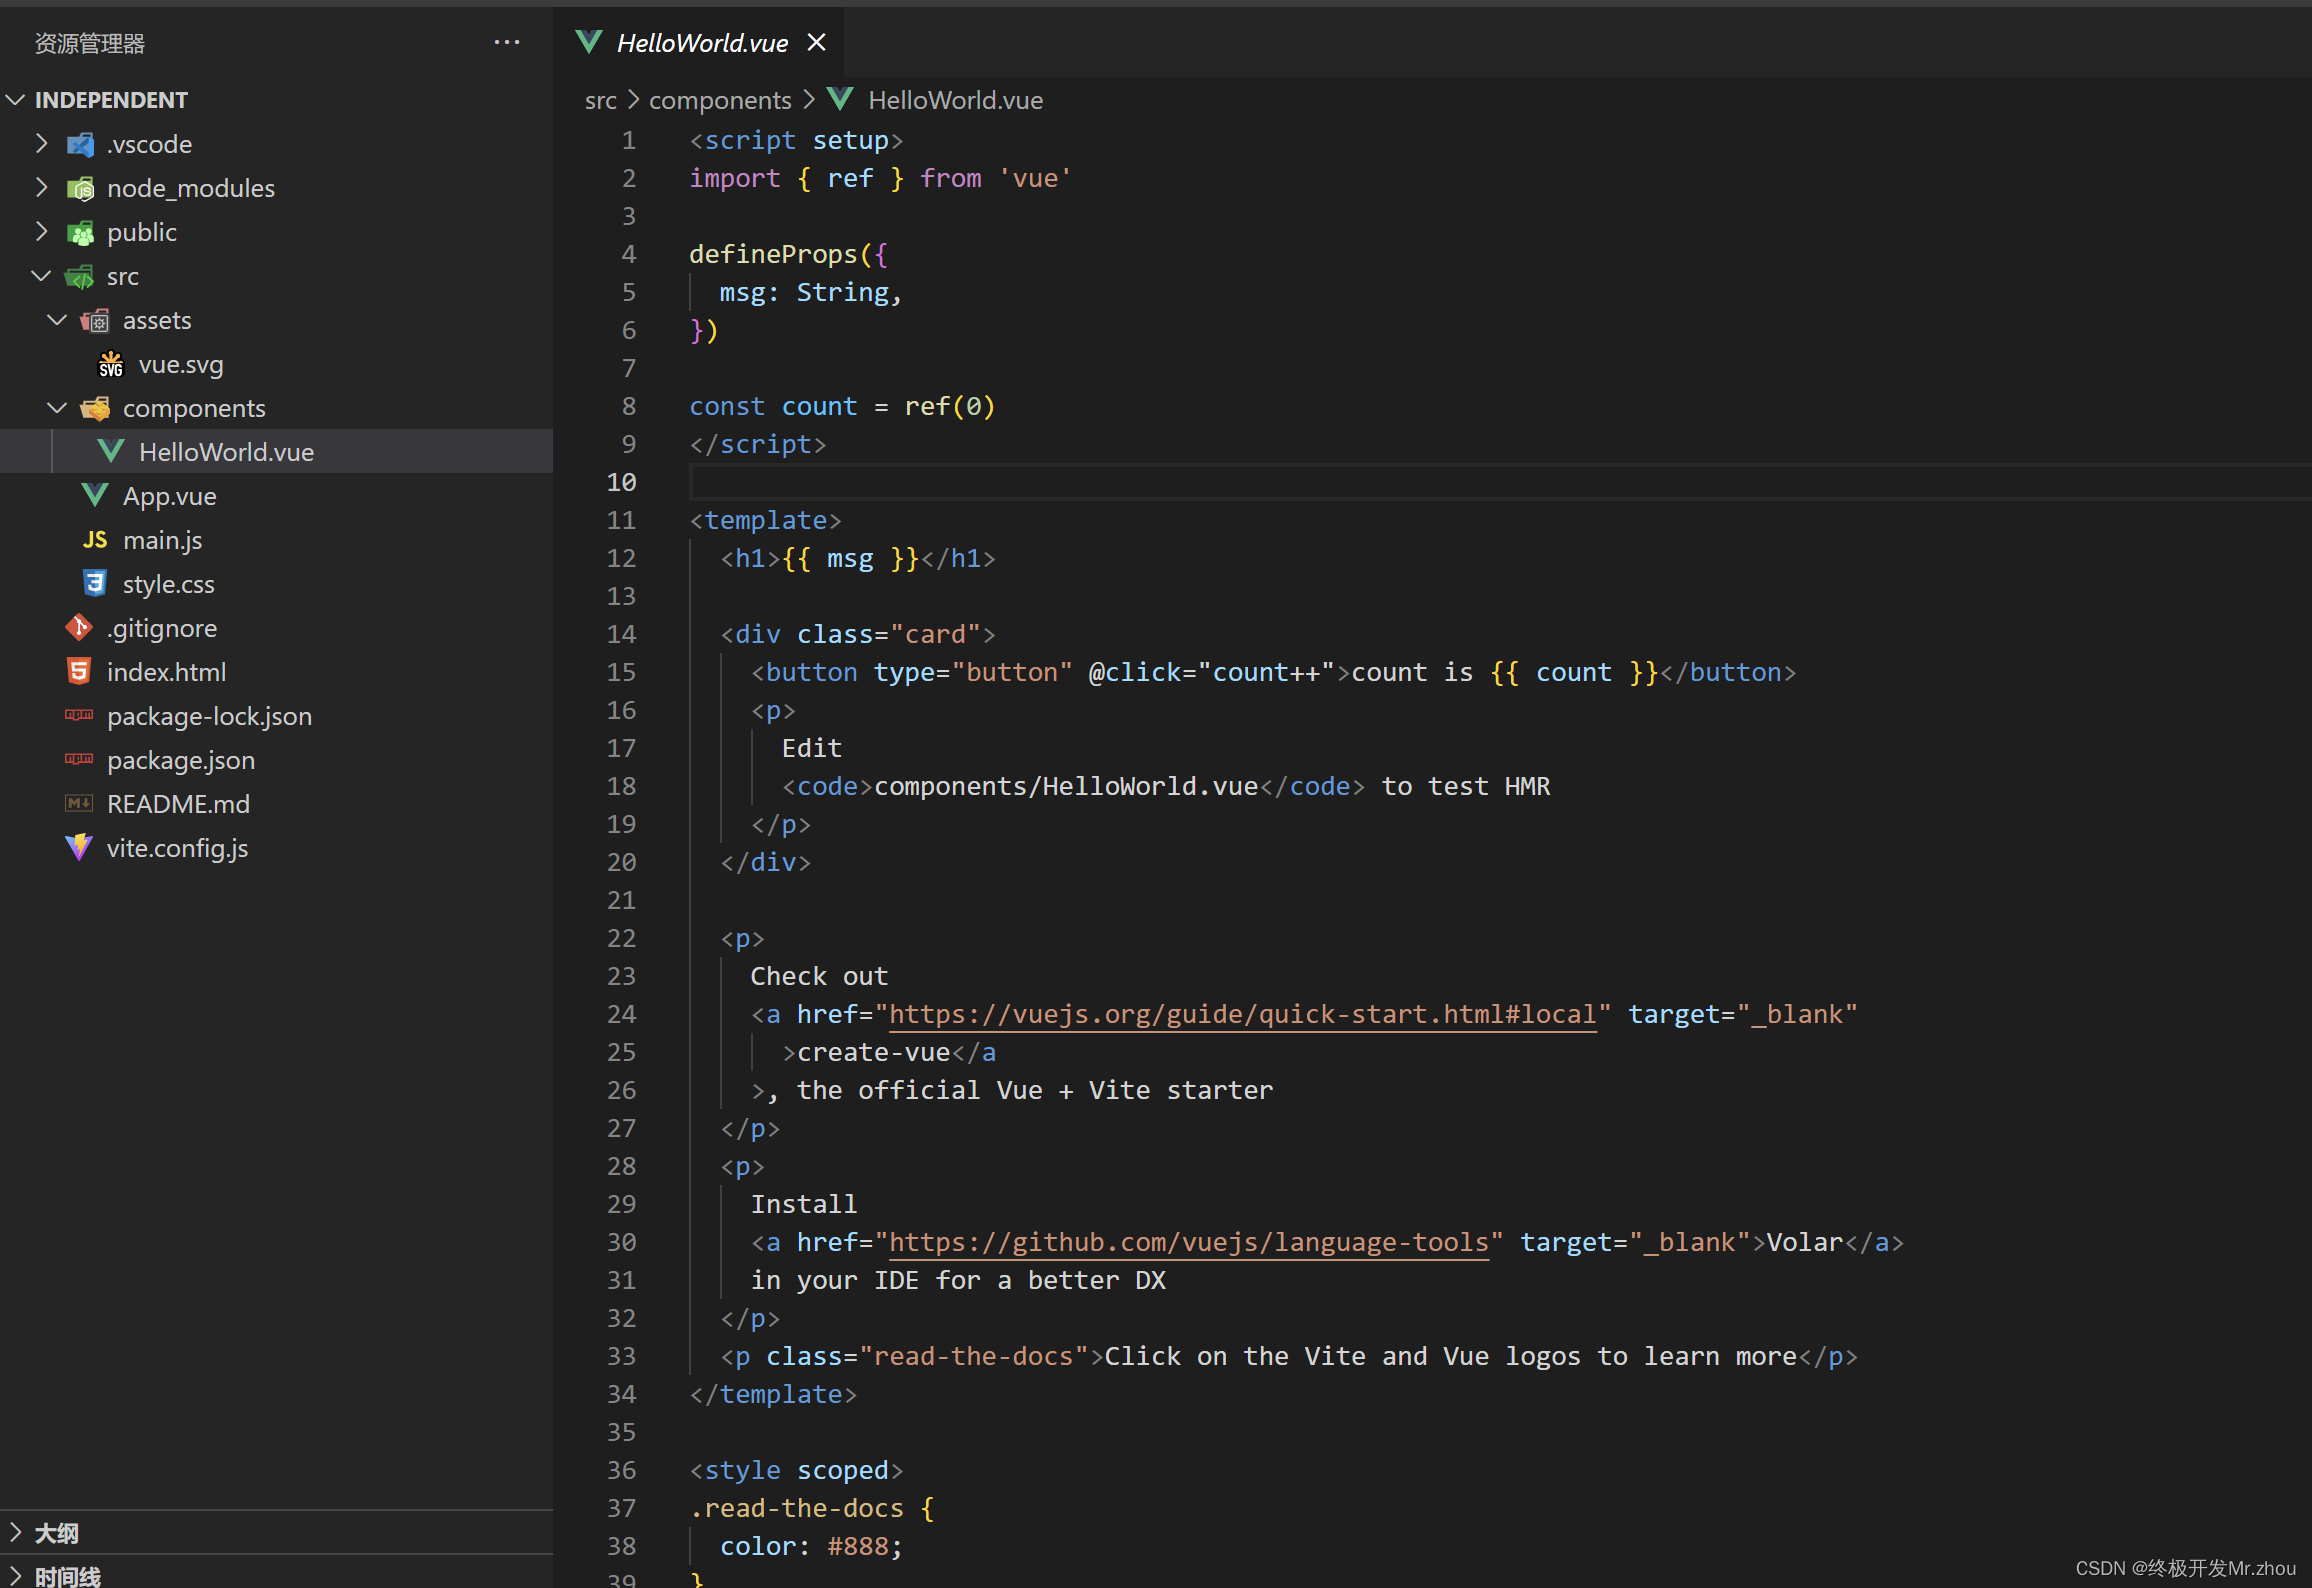Click the Vue icon beside App.vue

(x=95, y=496)
